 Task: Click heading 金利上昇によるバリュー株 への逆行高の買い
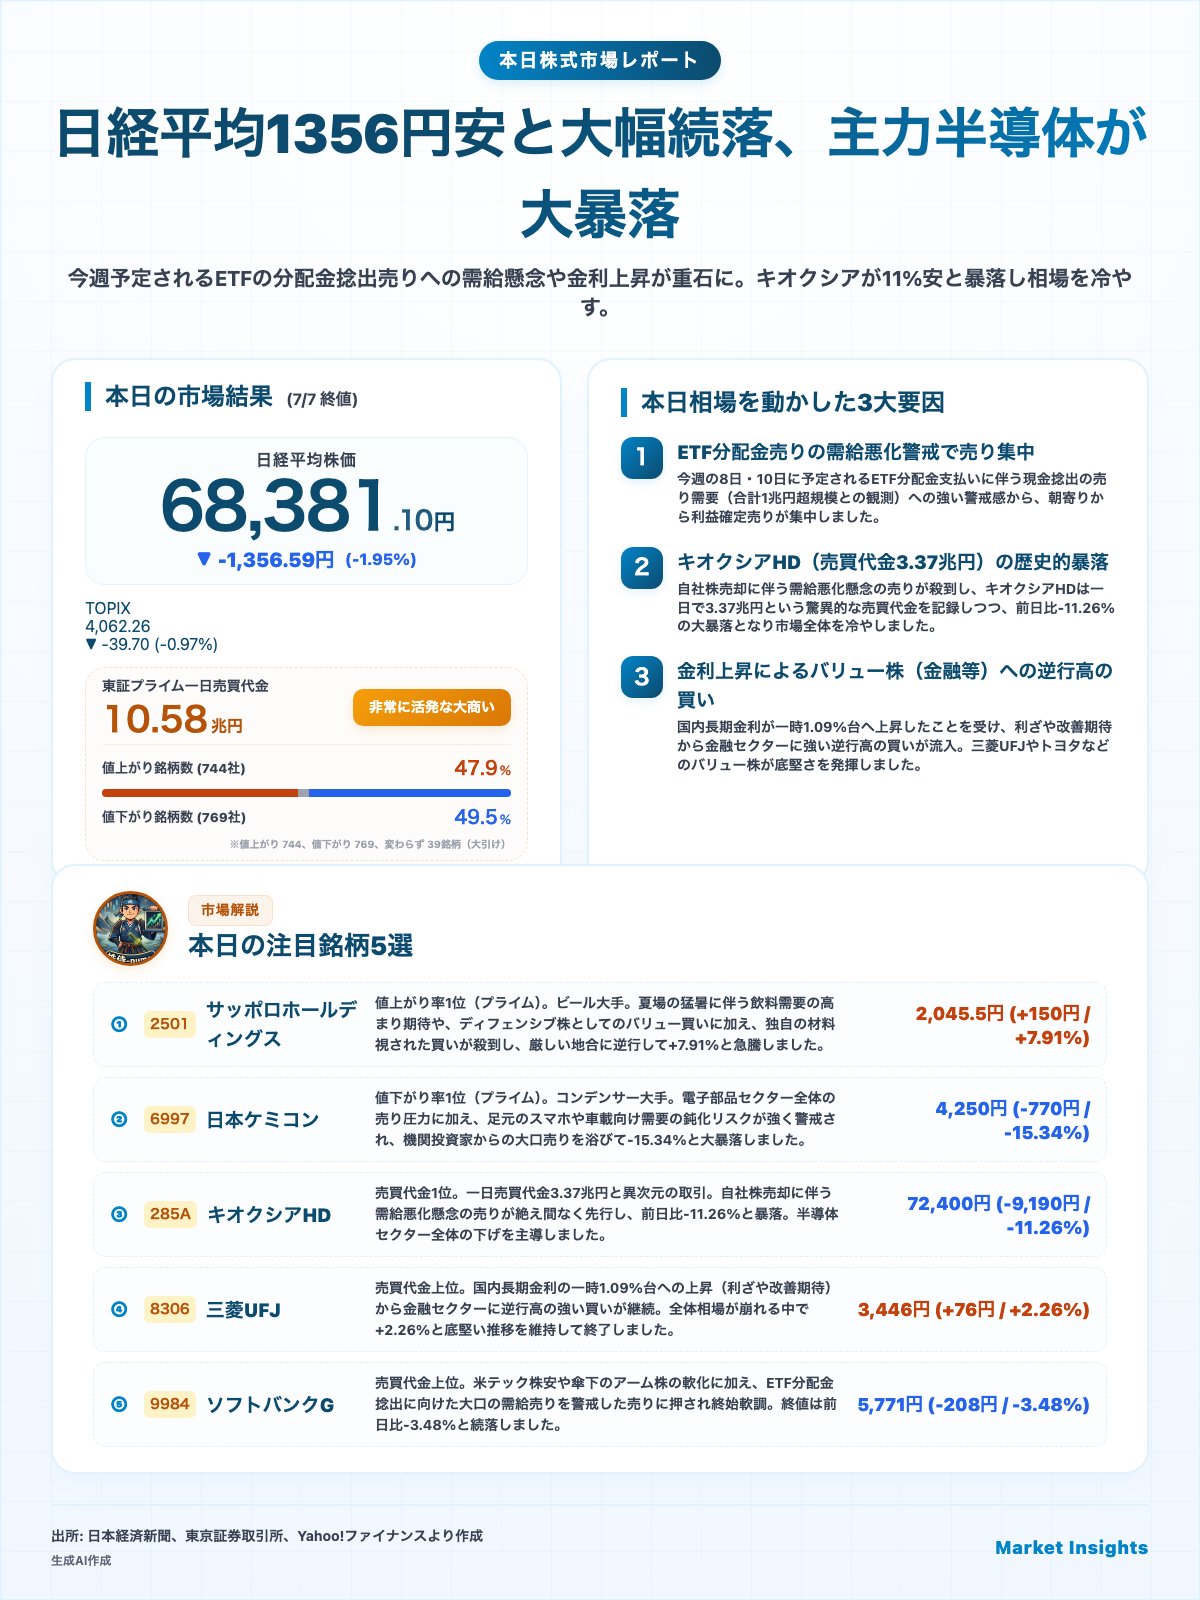tap(895, 684)
